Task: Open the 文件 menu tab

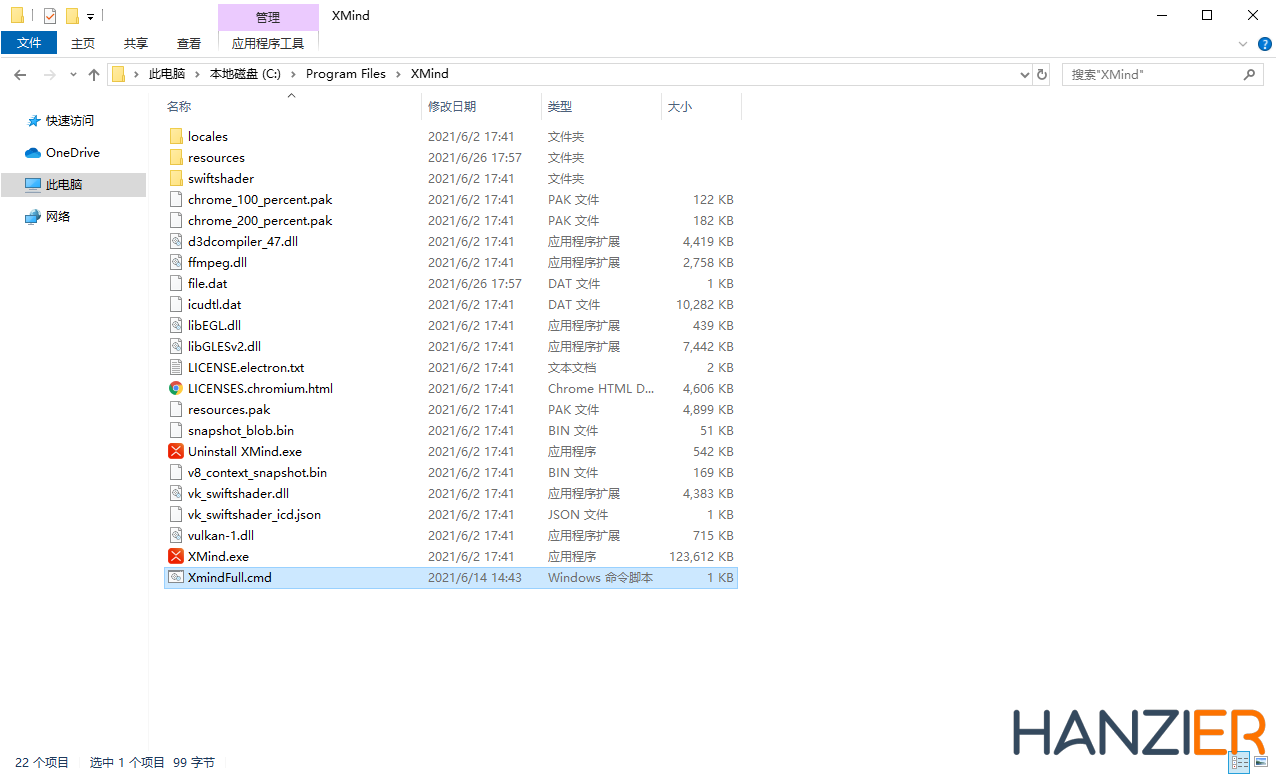Action: (x=29, y=43)
